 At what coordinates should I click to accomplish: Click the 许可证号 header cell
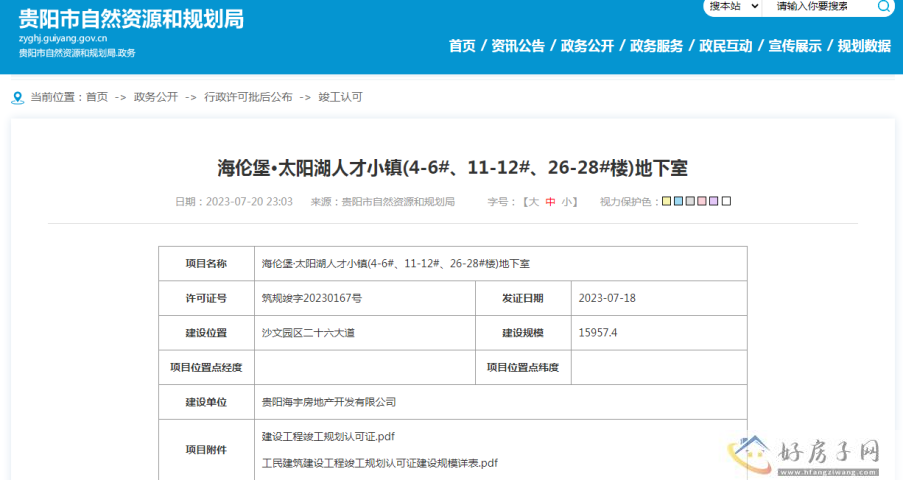[206, 298]
